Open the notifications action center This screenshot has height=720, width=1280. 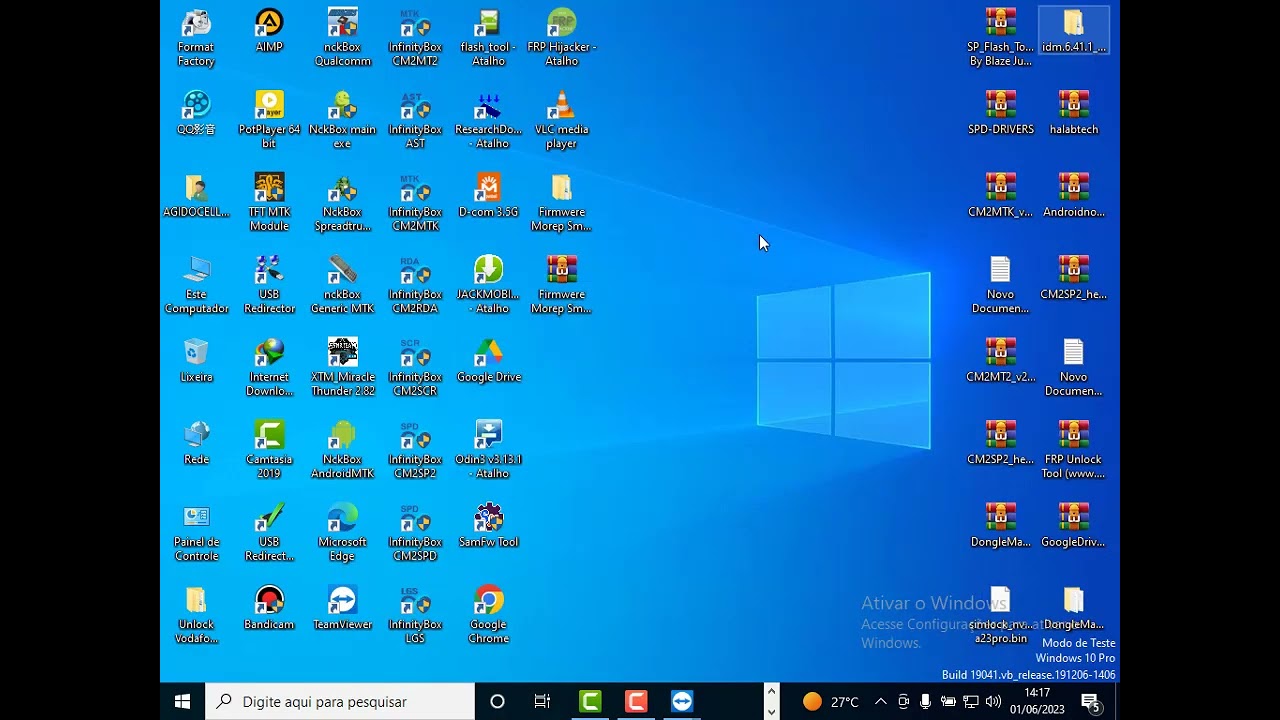pos(1091,703)
